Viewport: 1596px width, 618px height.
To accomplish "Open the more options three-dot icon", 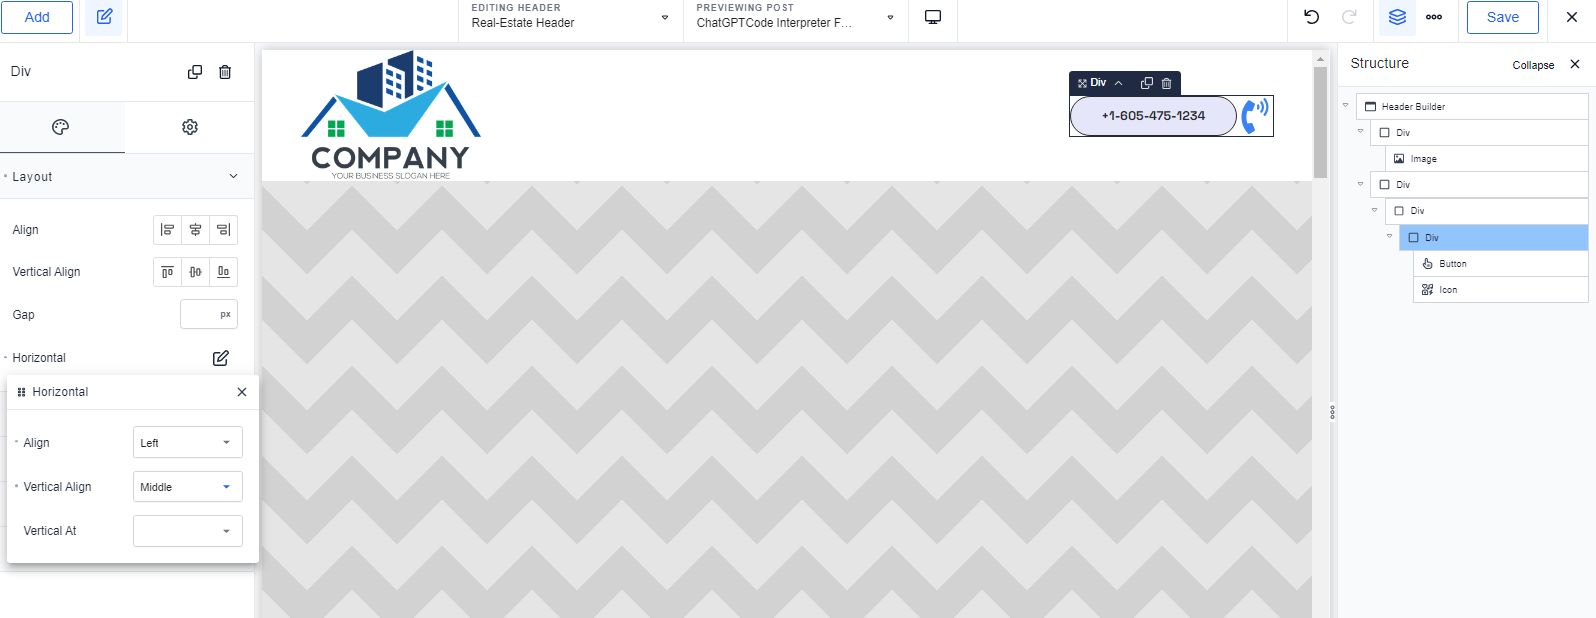I will tap(1434, 17).
